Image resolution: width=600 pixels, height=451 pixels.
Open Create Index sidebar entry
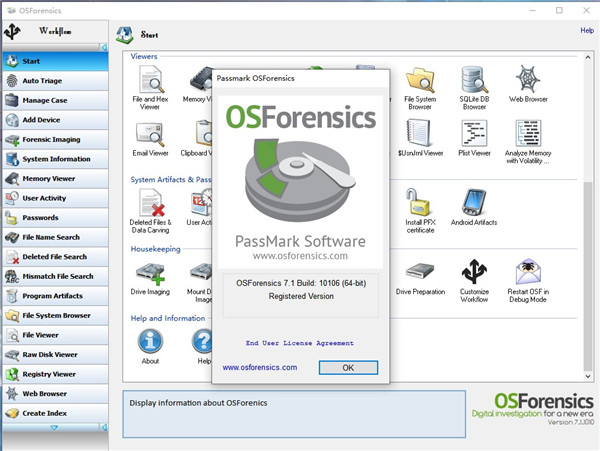coord(55,413)
